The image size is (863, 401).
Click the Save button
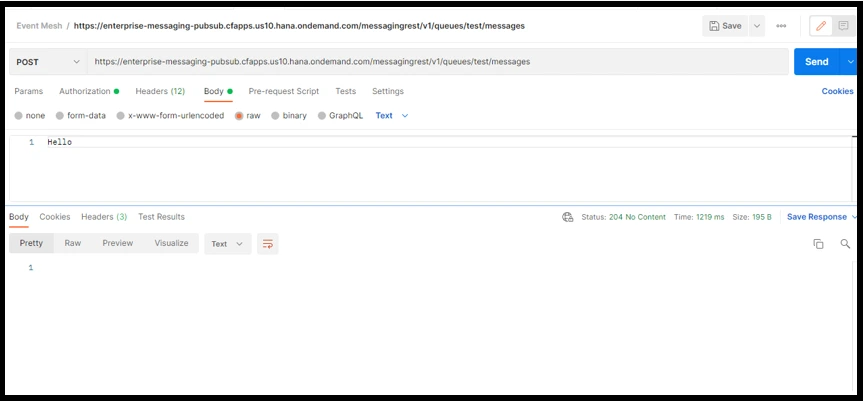pos(726,25)
